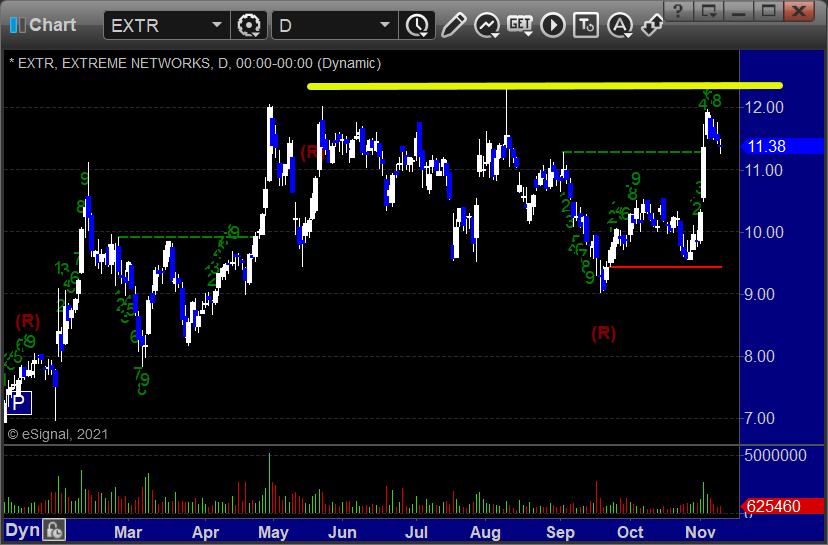Click the link-windows chain icon
Image resolution: width=828 pixels, height=545 pixels.
click(x=652, y=25)
